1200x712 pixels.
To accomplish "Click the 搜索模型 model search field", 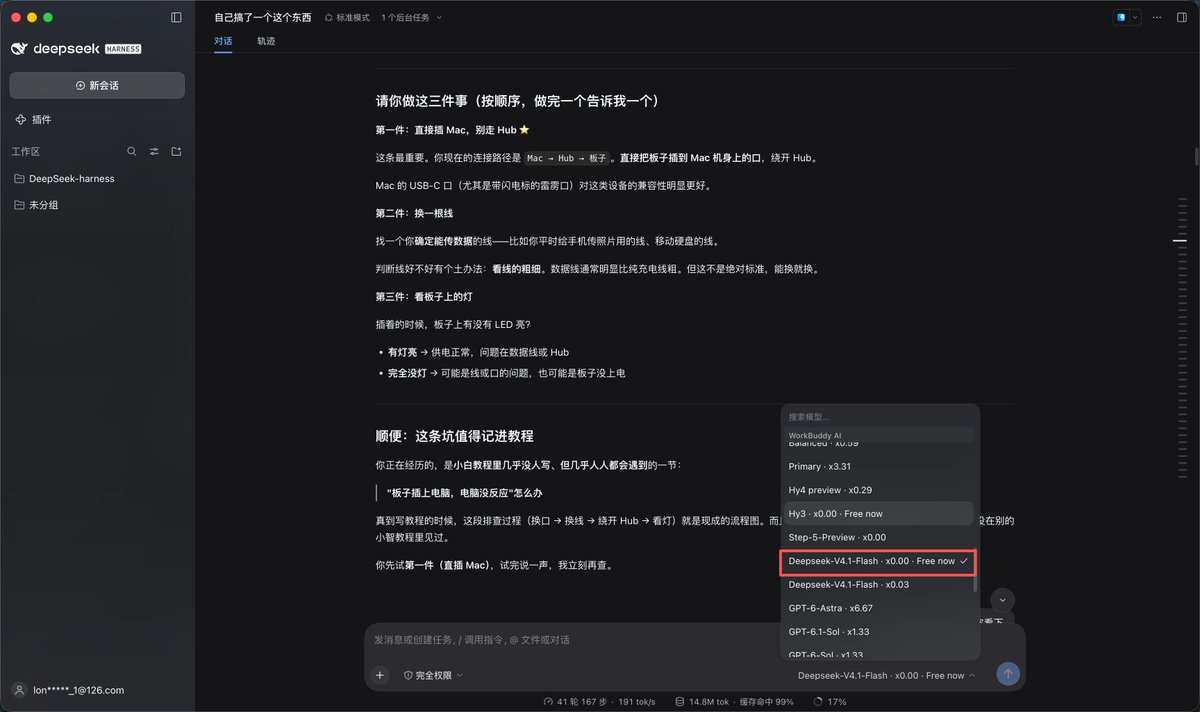I will [x=880, y=416].
